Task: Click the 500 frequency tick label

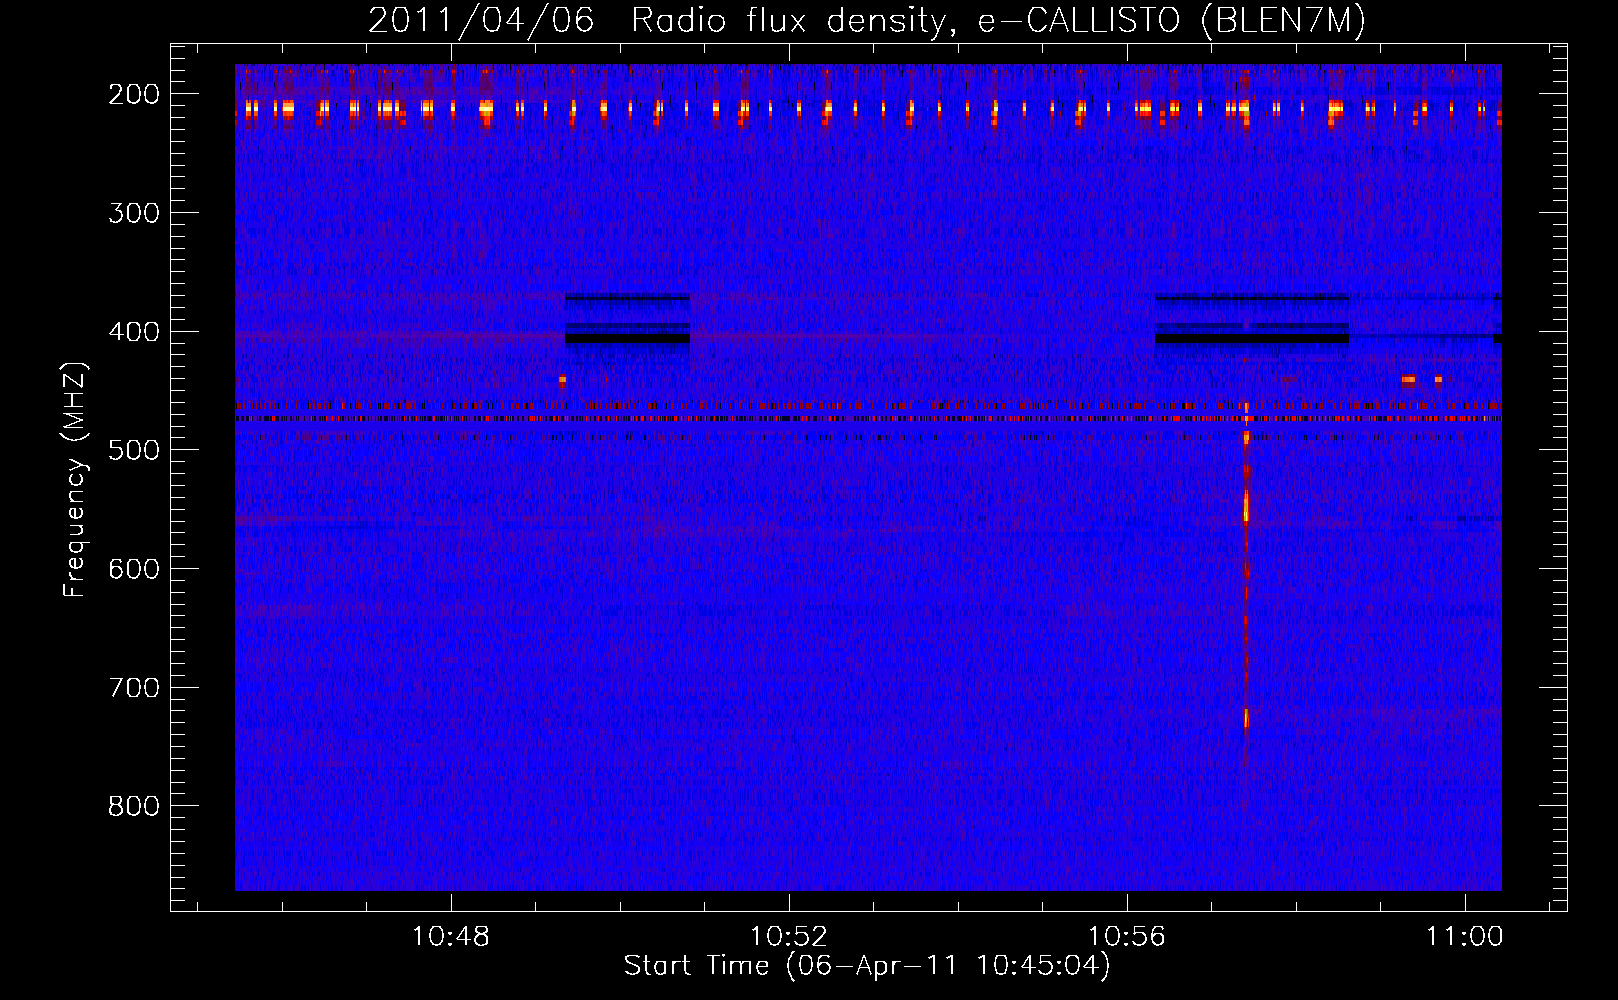Action: (133, 450)
